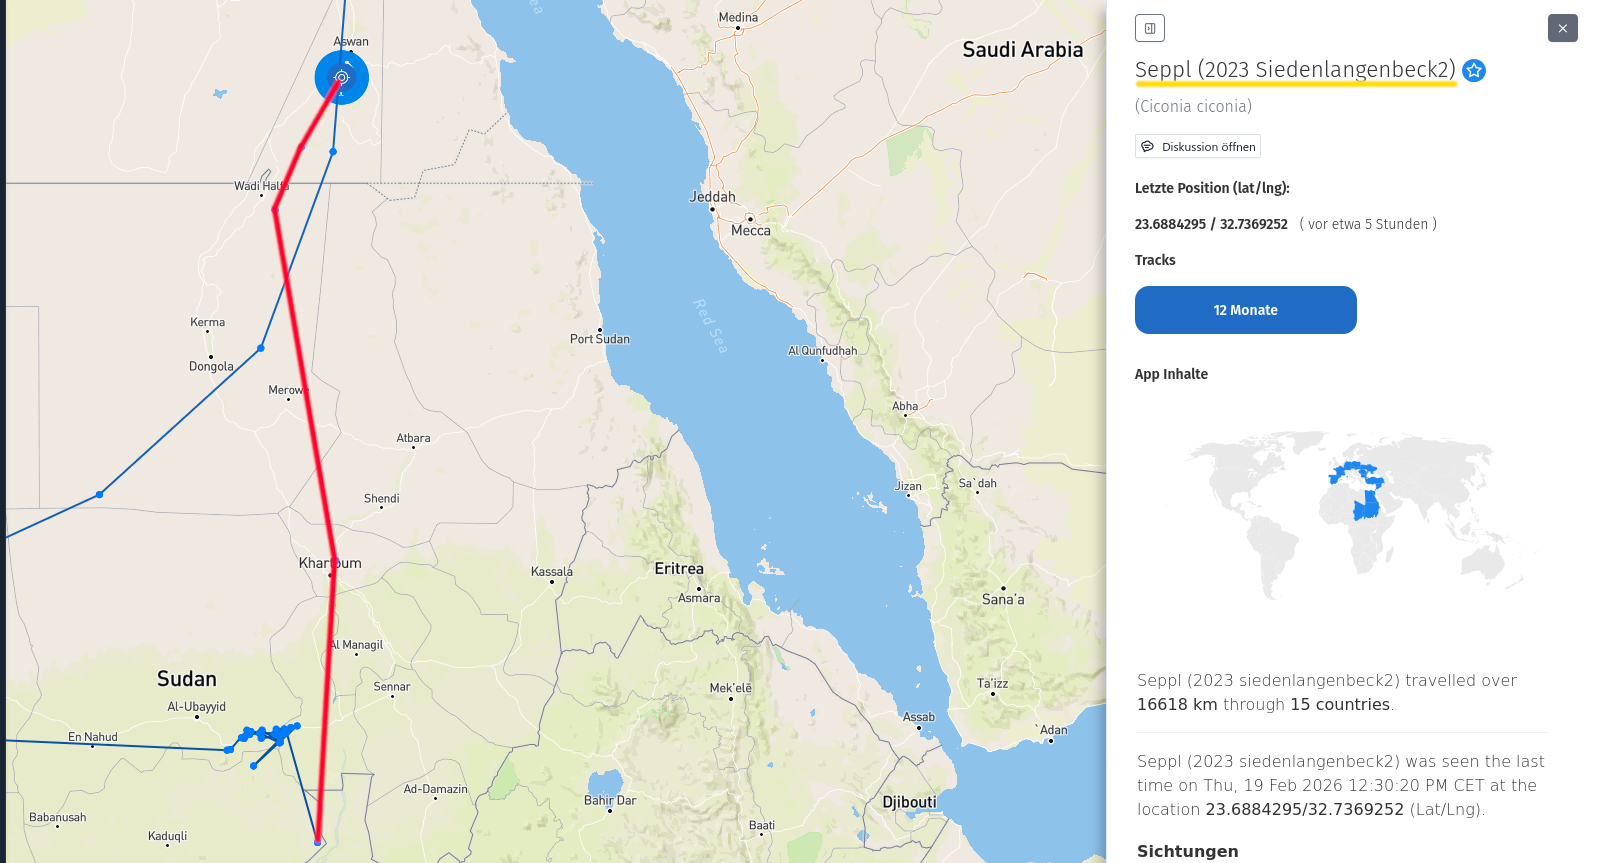Select the blue track point just south of Aswan
1606x863 pixels.
click(333, 152)
